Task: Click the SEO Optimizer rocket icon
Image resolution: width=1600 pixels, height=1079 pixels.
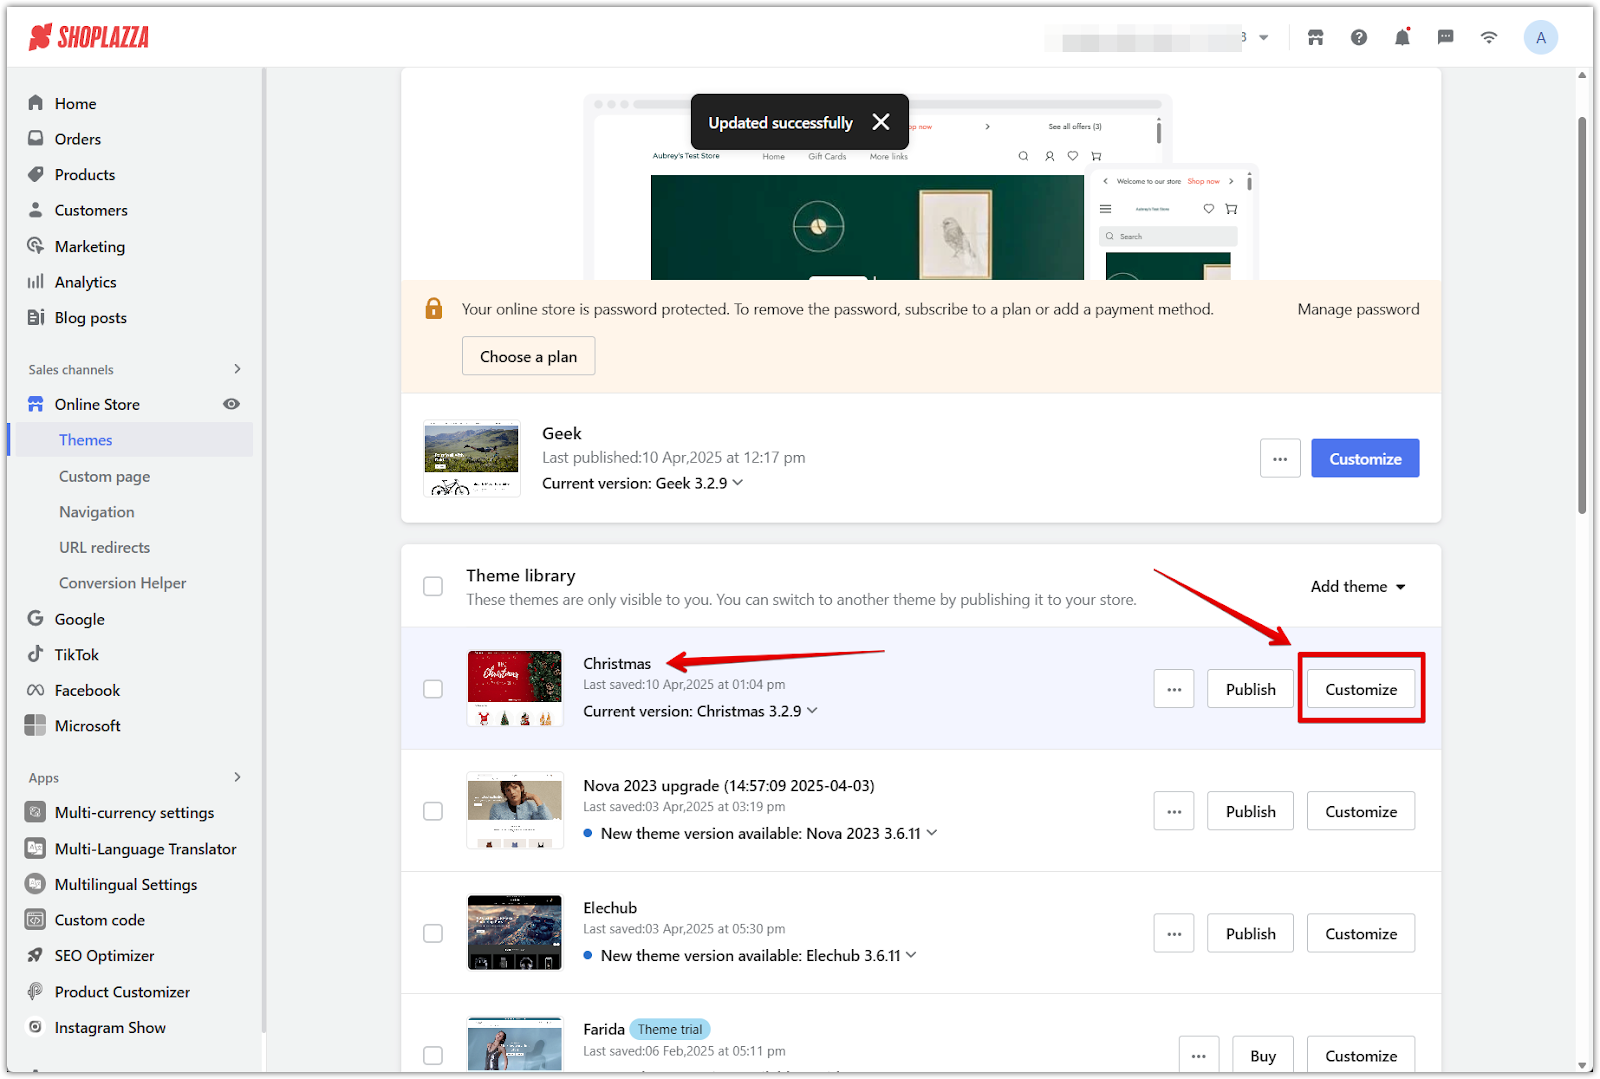Action: (36, 955)
